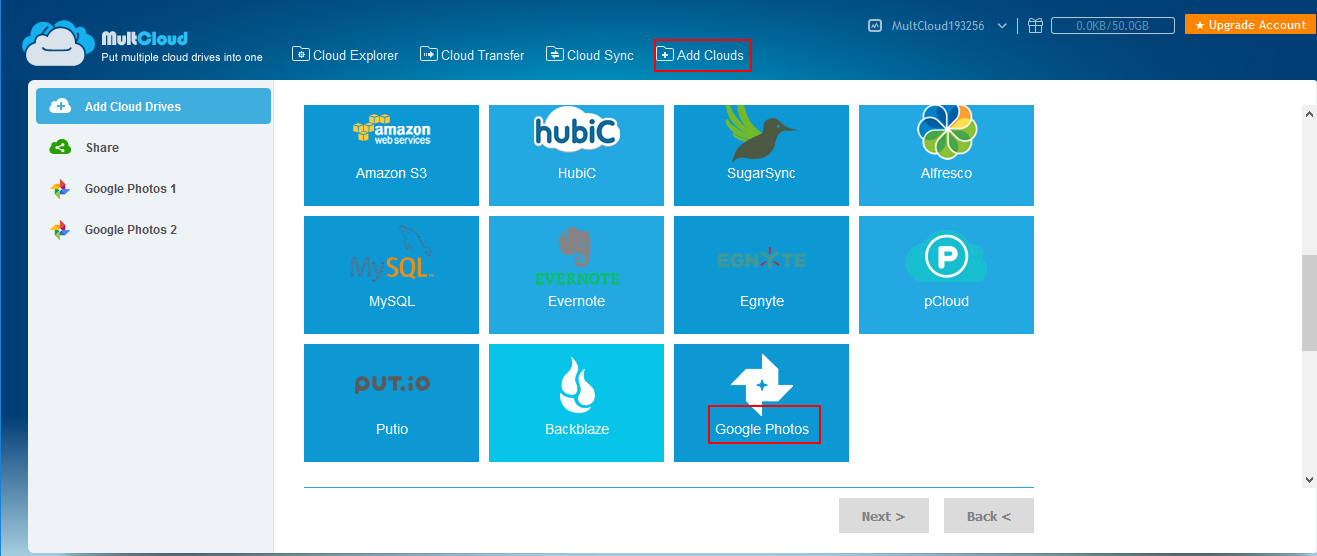Click the MultCloud193256 username
The width and height of the screenshot is (1317, 556).
tap(938, 26)
